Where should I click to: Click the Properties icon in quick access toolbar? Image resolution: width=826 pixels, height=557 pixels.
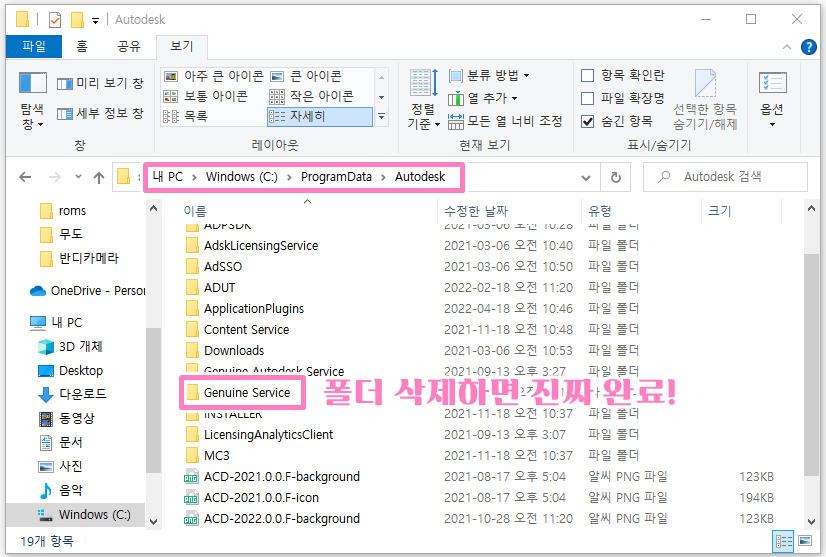coord(55,20)
